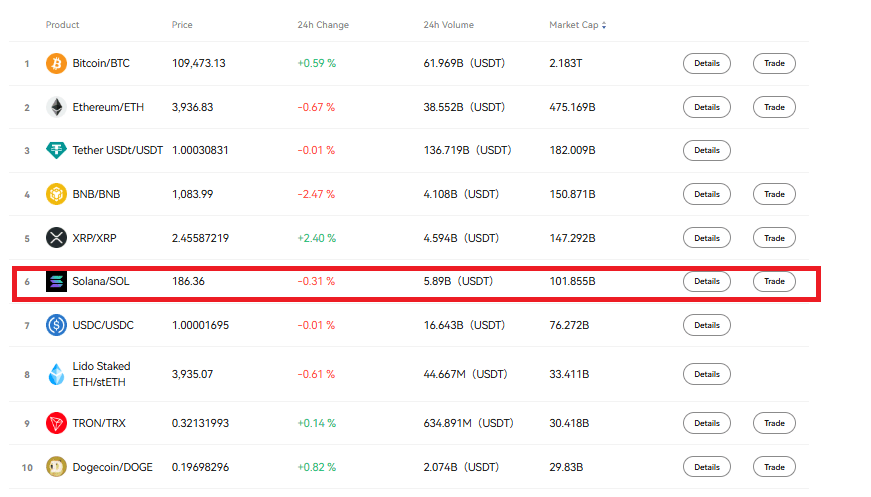Open Details for Bitcoin/BTC

(x=706, y=63)
